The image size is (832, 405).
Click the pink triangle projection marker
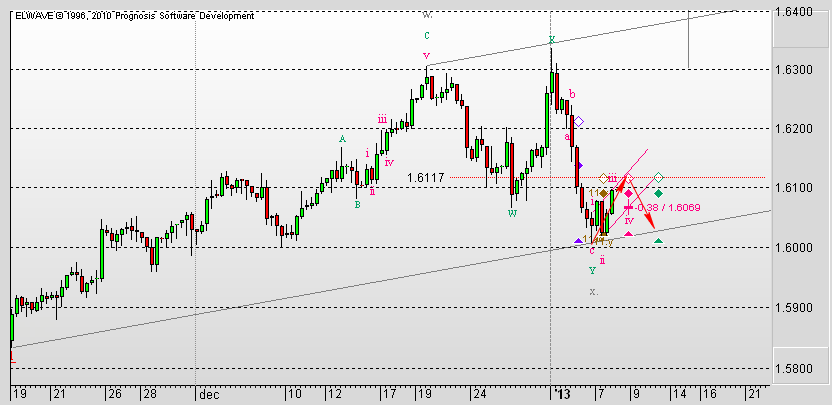[x=628, y=233]
